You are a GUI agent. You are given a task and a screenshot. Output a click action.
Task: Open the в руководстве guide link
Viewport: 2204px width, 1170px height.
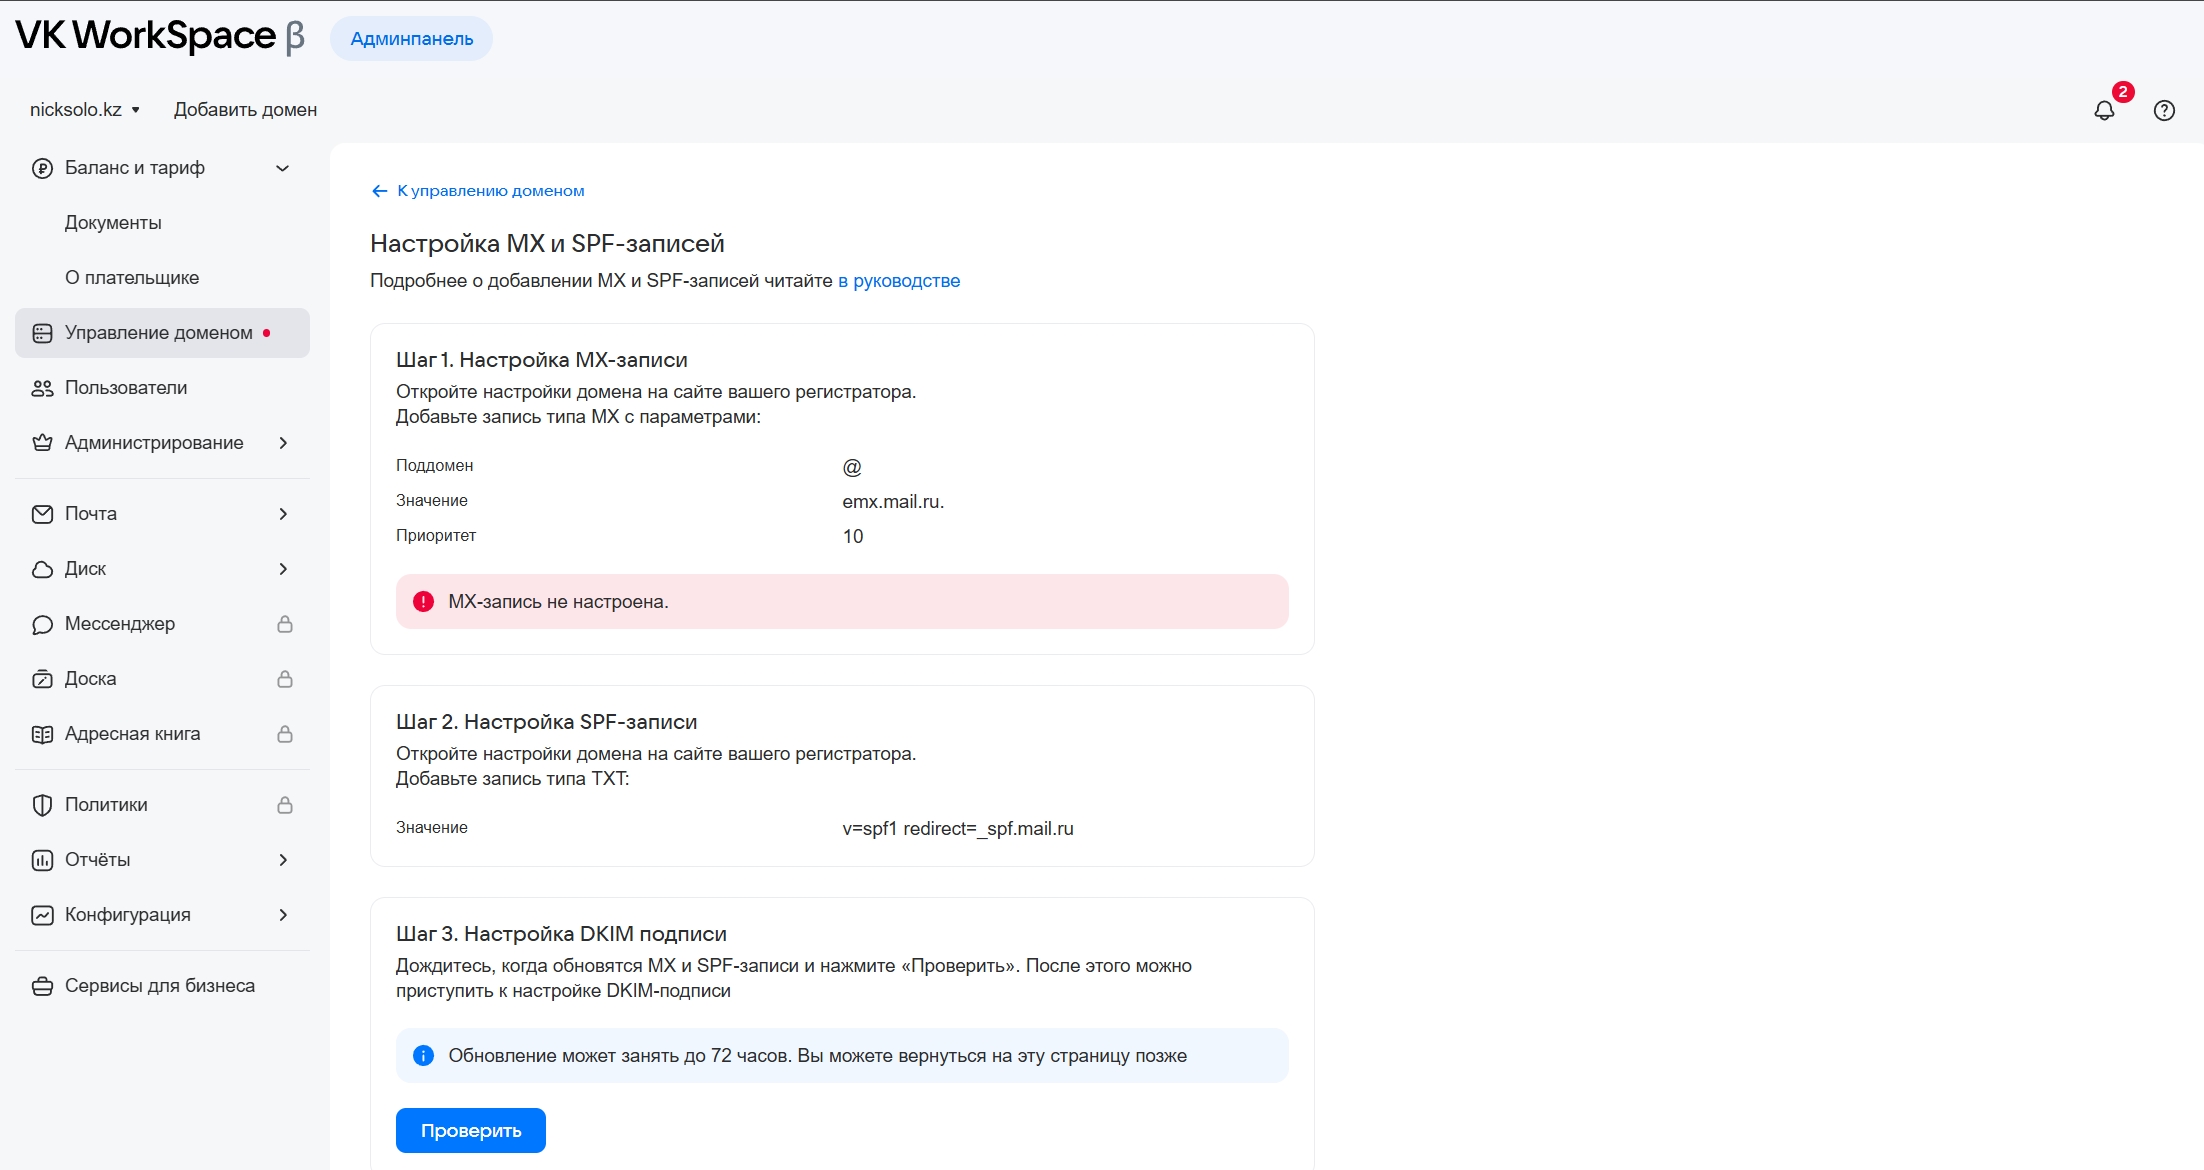(898, 281)
